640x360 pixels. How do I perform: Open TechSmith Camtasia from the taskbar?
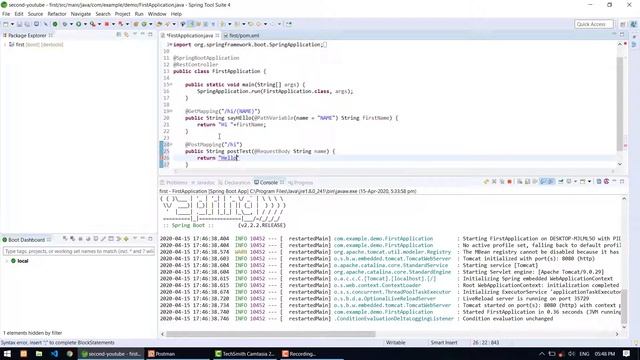click(245, 353)
